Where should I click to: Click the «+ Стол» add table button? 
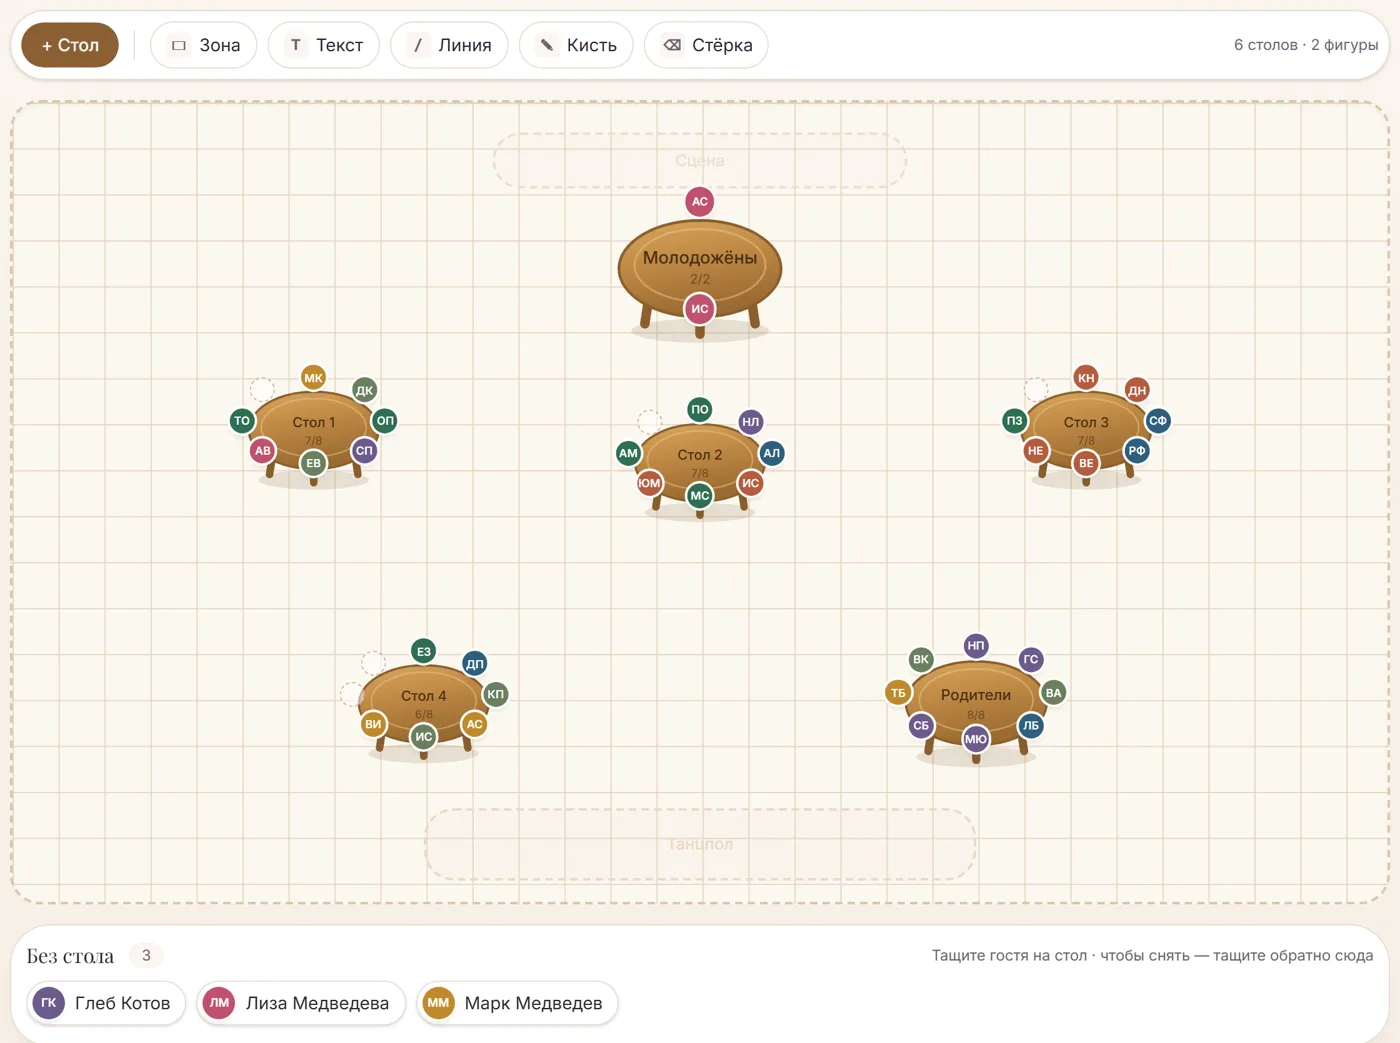point(70,45)
